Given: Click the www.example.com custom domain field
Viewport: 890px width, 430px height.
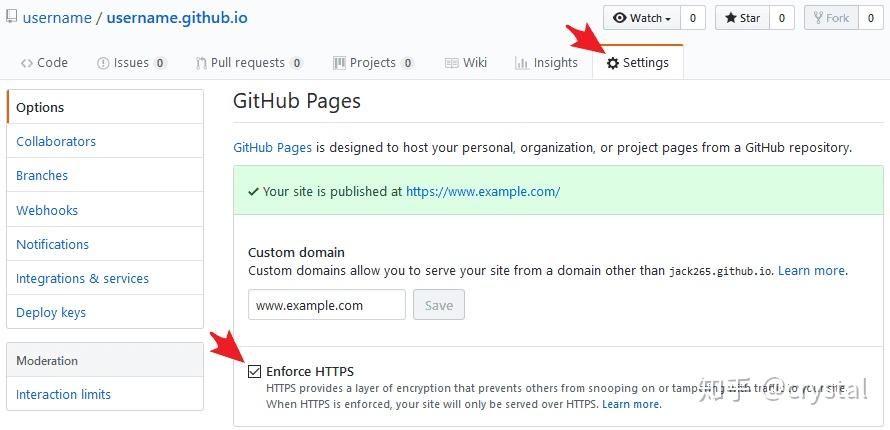Looking at the screenshot, I should (327, 305).
